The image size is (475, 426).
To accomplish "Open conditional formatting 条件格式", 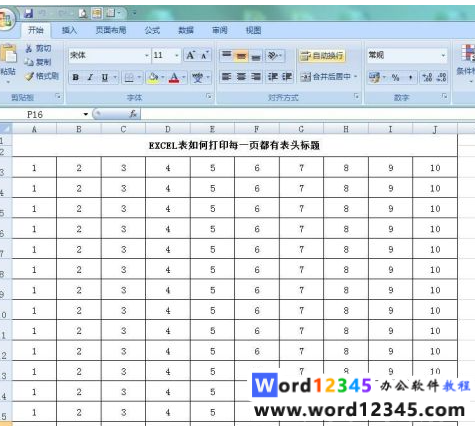I will coord(466,62).
